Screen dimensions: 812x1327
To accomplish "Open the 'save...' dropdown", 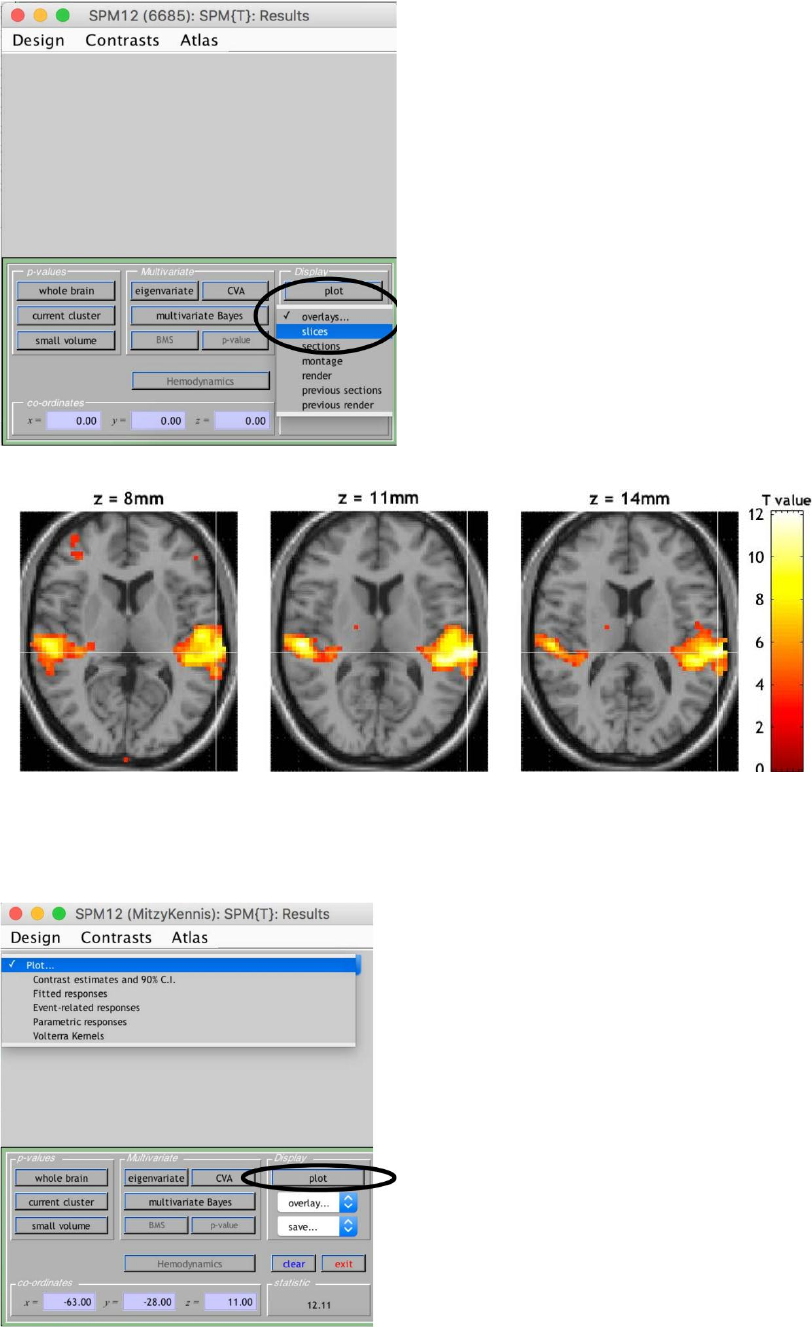I will (316, 1226).
